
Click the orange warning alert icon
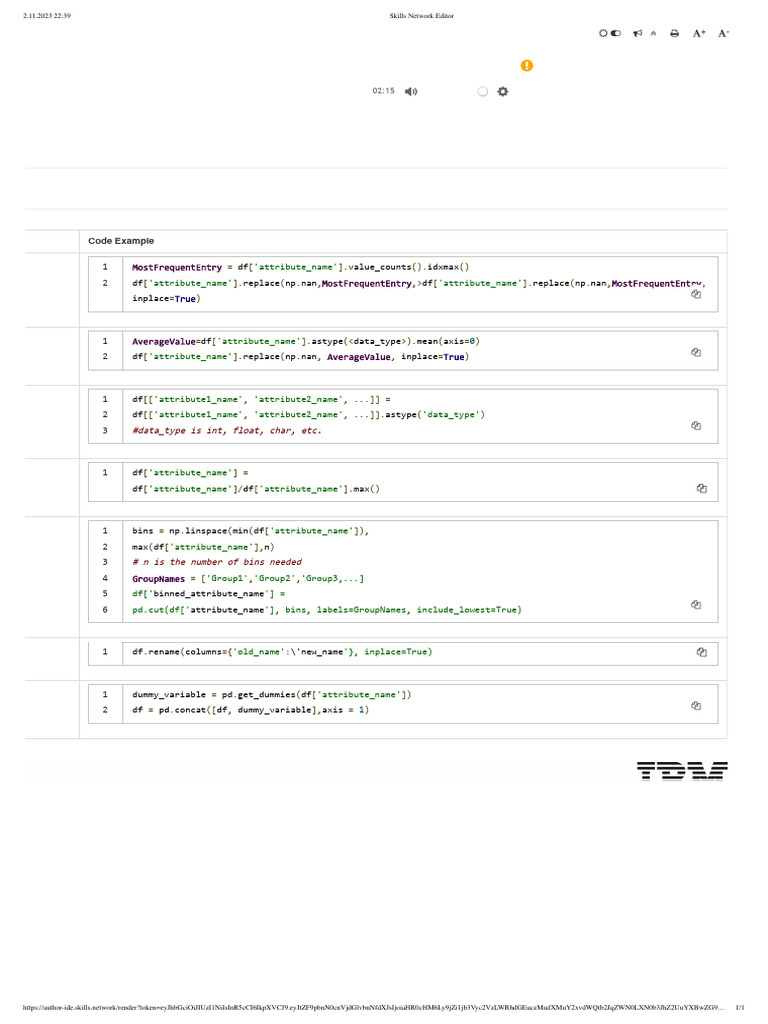point(527,66)
